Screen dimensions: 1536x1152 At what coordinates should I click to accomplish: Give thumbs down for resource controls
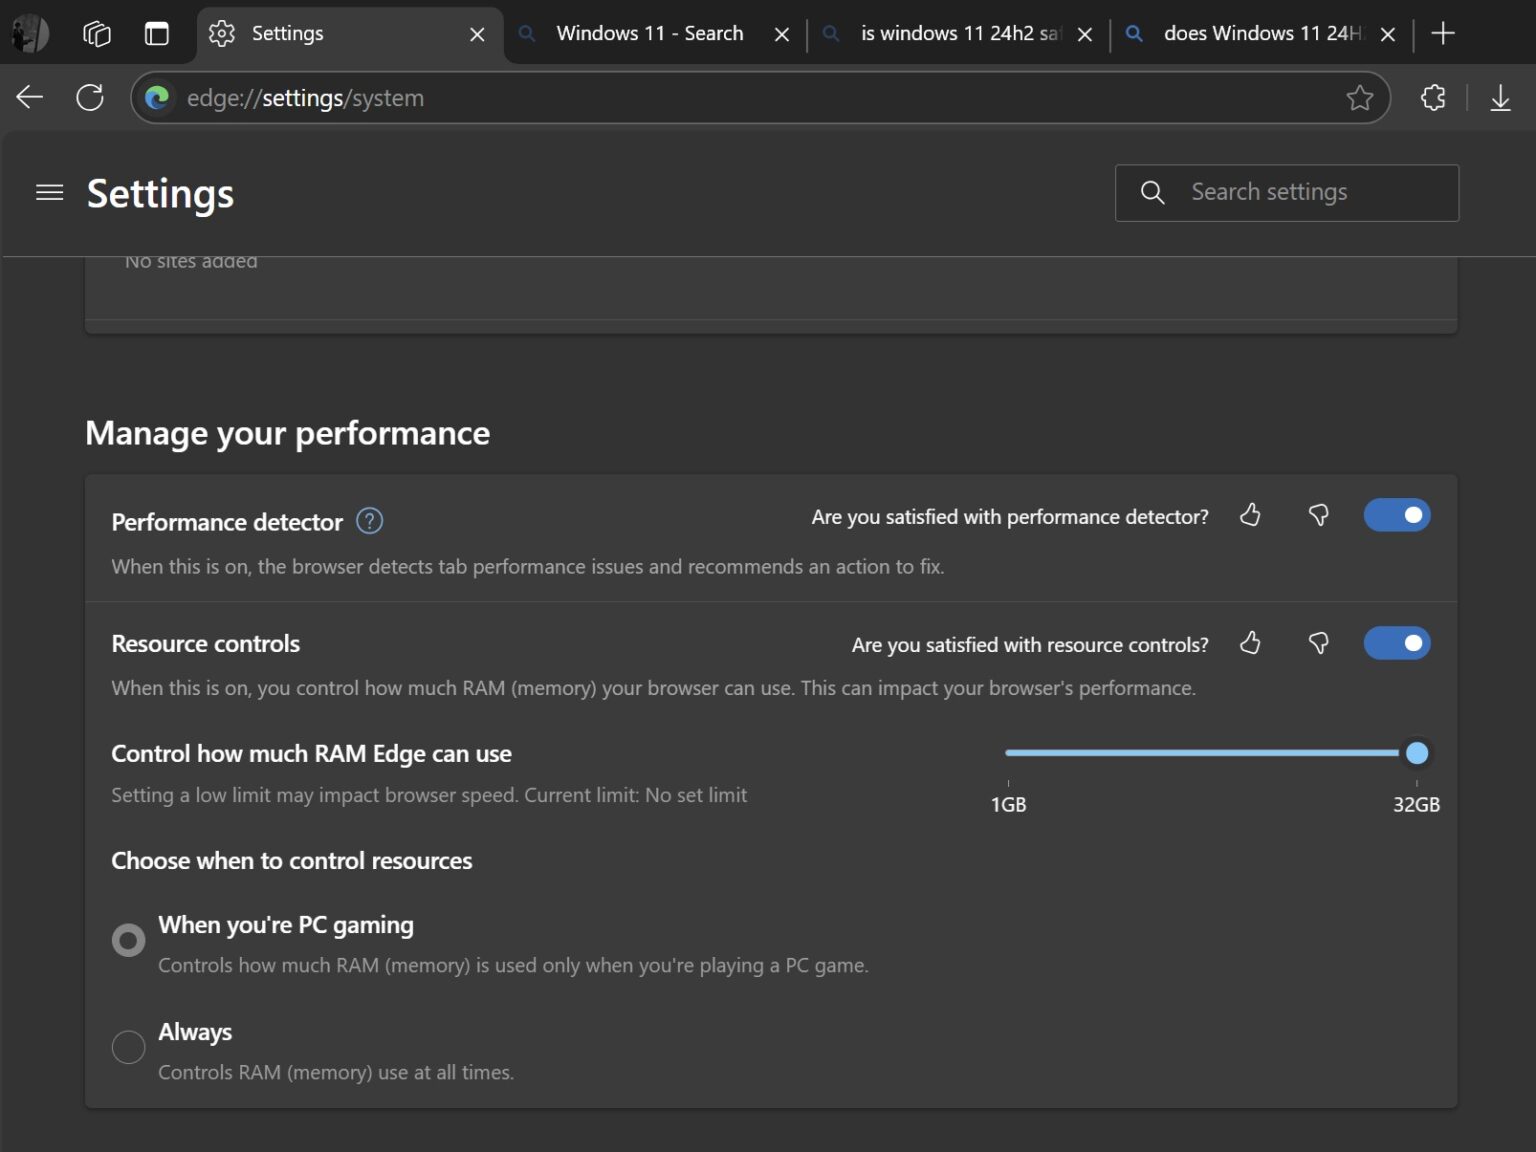[1317, 644]
